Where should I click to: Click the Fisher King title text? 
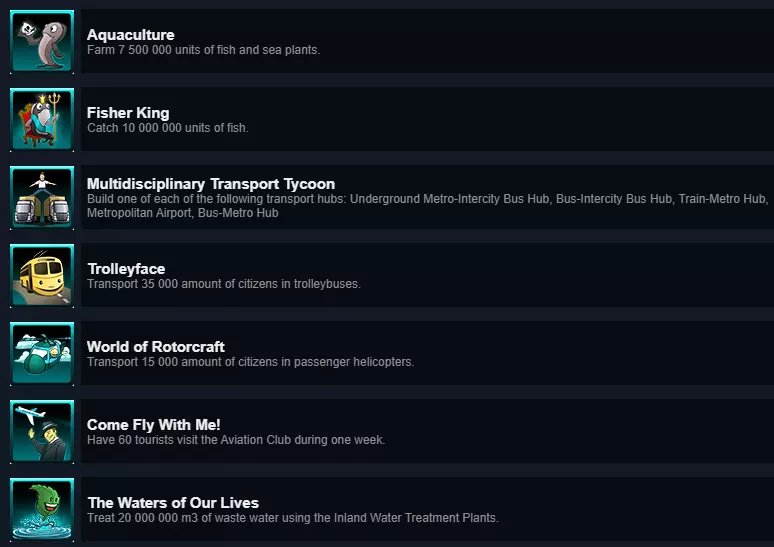(x=128, y=113)
